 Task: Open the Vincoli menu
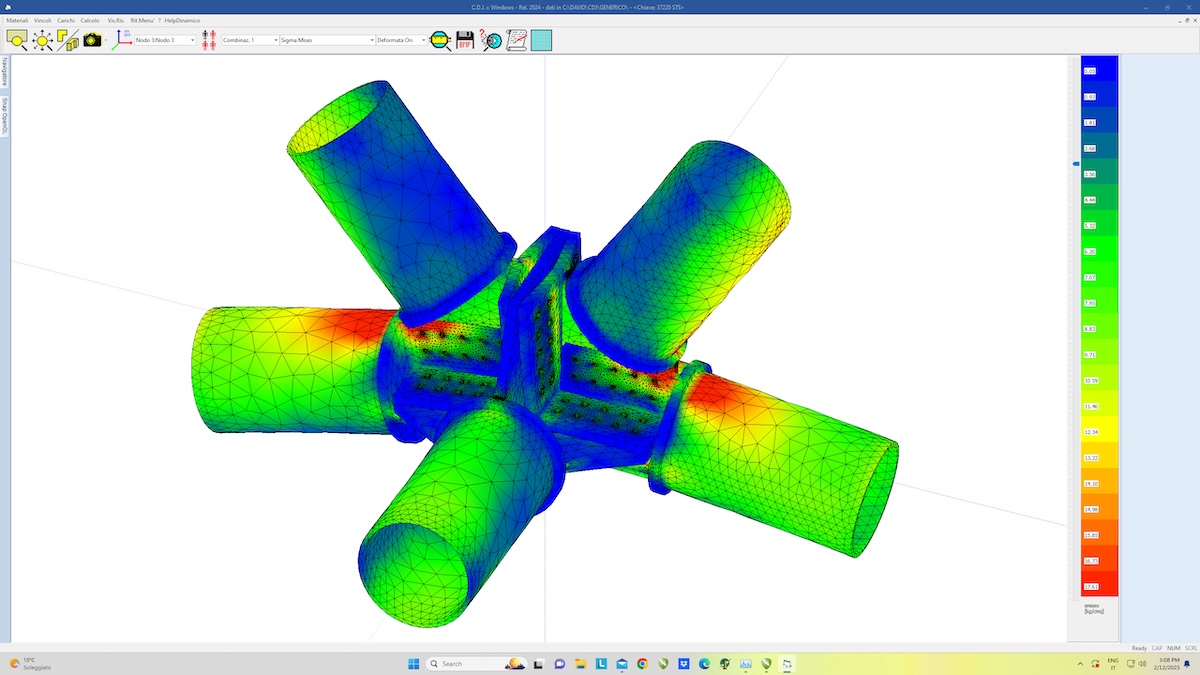(x=43, y=20)
